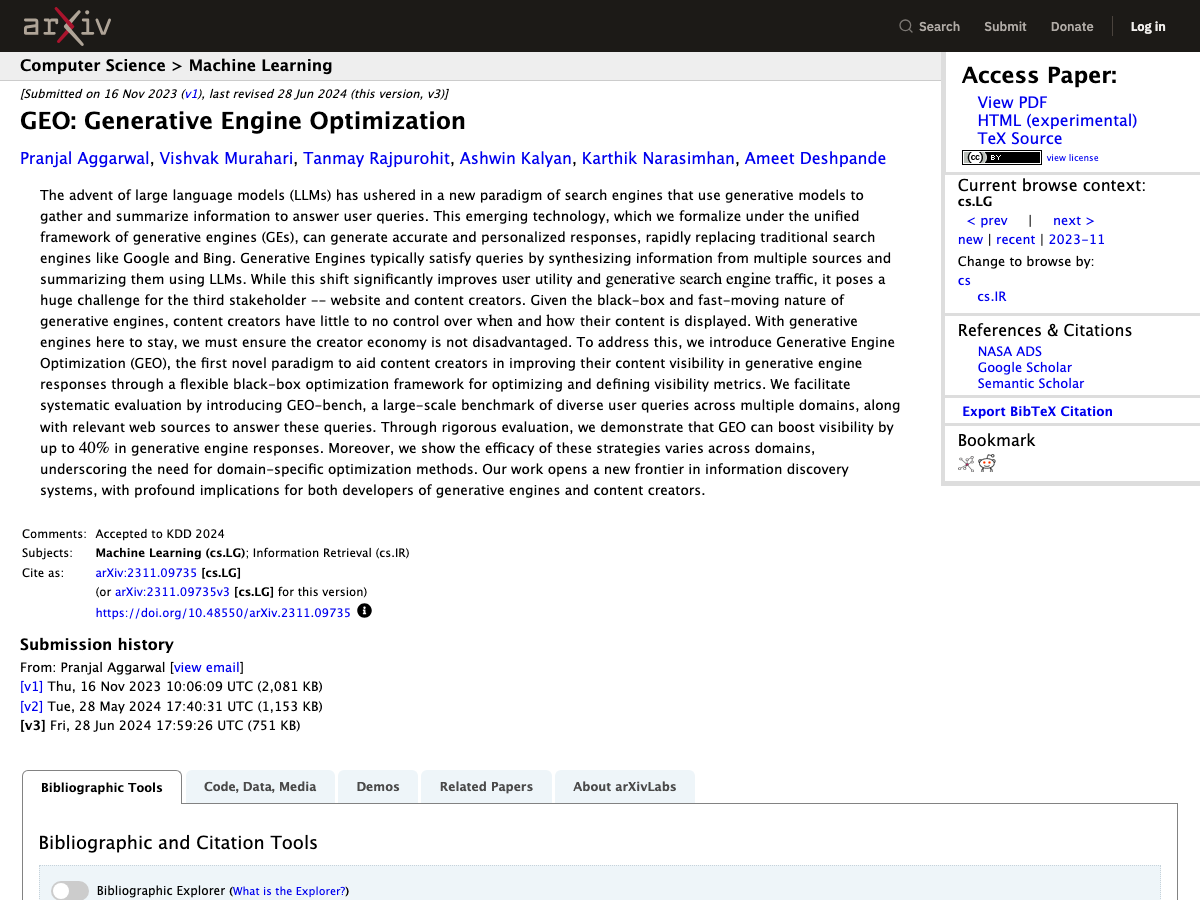The image size is (1200, 900).
Task: Open NASA ADS link
Action: point(1010,351)
